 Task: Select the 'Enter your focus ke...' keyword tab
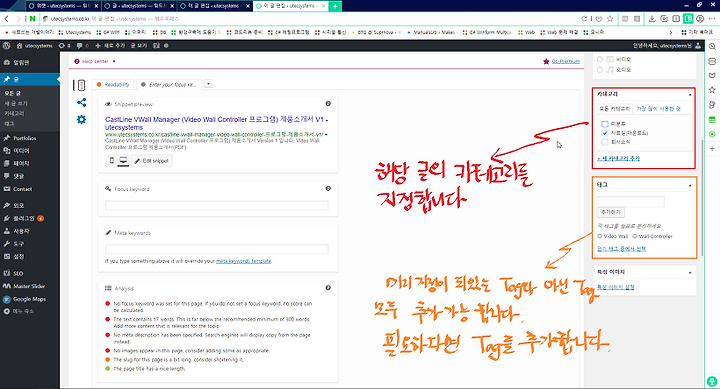click(x=169, y=85)
